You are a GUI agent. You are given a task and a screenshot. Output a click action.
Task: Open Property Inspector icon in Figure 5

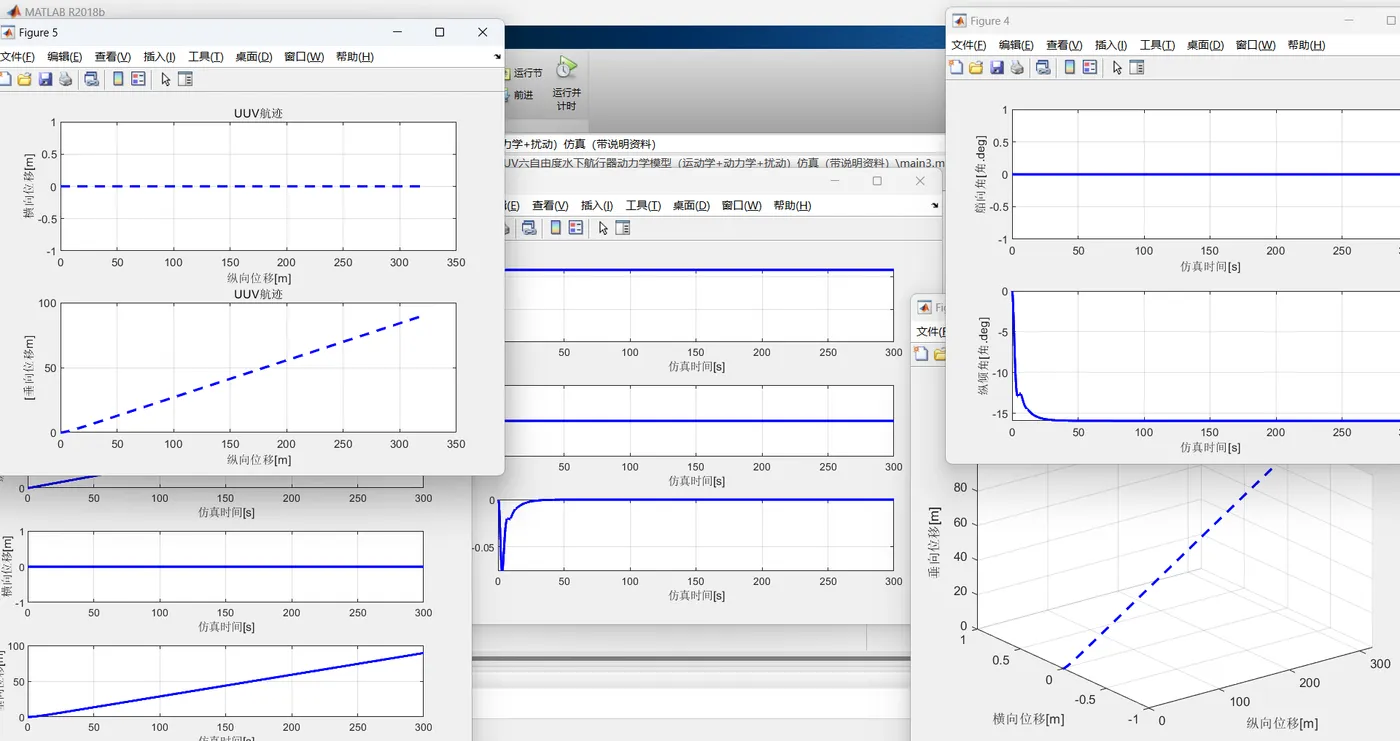click(x=185, y=79)
